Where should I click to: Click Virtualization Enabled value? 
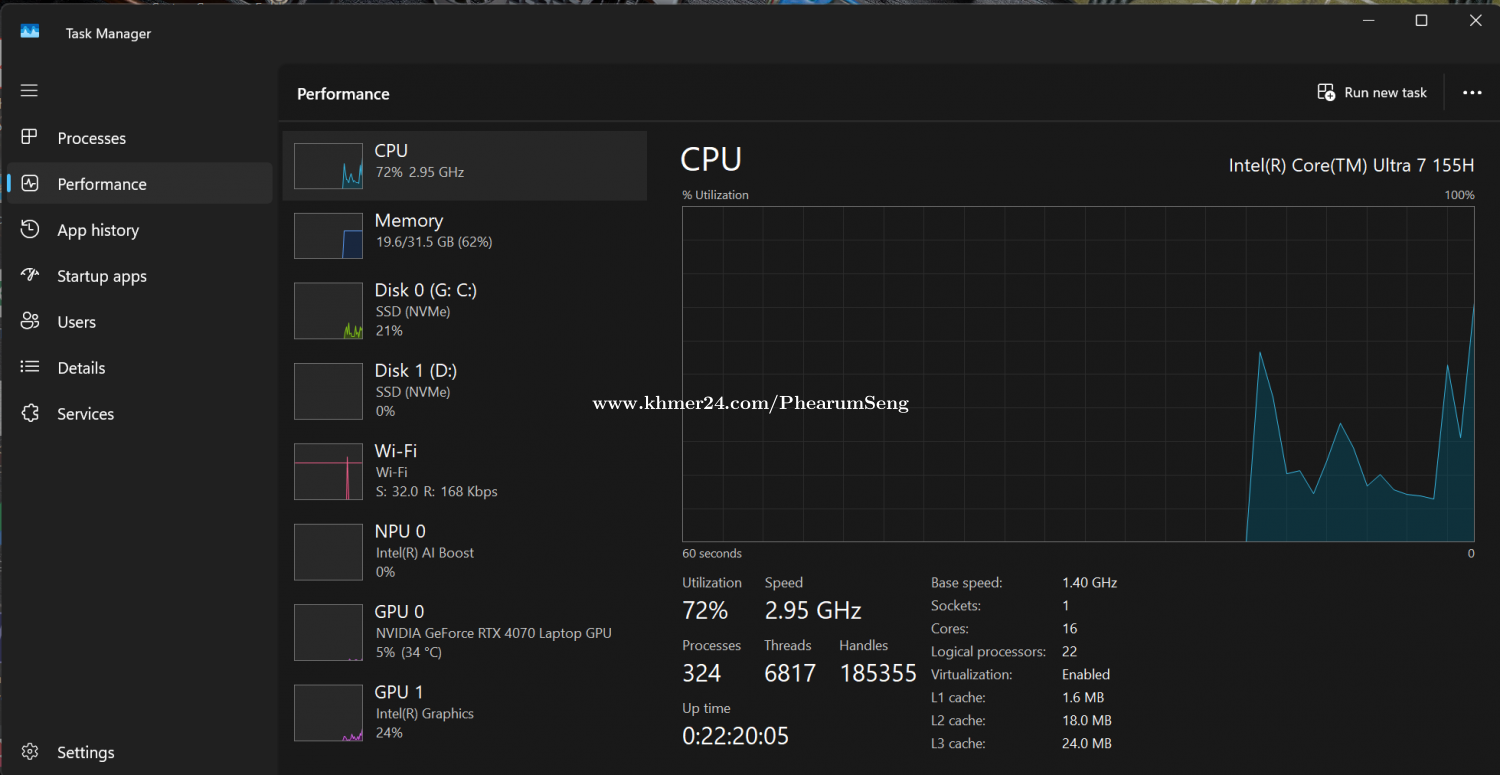pyautogui.click(x=1086, y=674)
